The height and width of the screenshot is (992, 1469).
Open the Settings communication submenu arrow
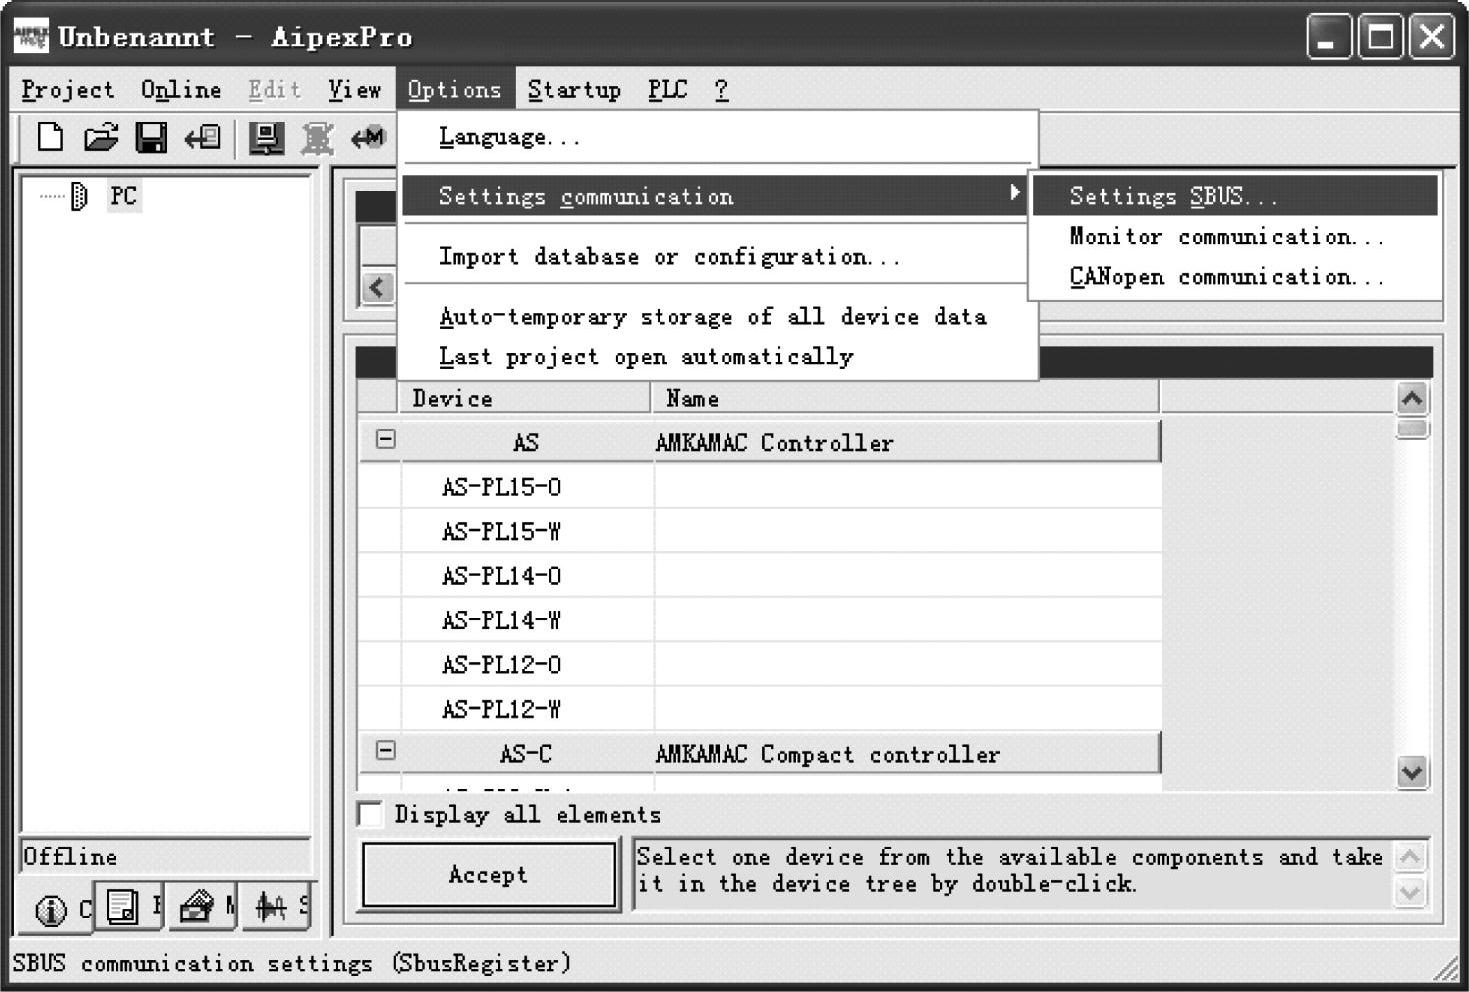tap(1015, 192)
